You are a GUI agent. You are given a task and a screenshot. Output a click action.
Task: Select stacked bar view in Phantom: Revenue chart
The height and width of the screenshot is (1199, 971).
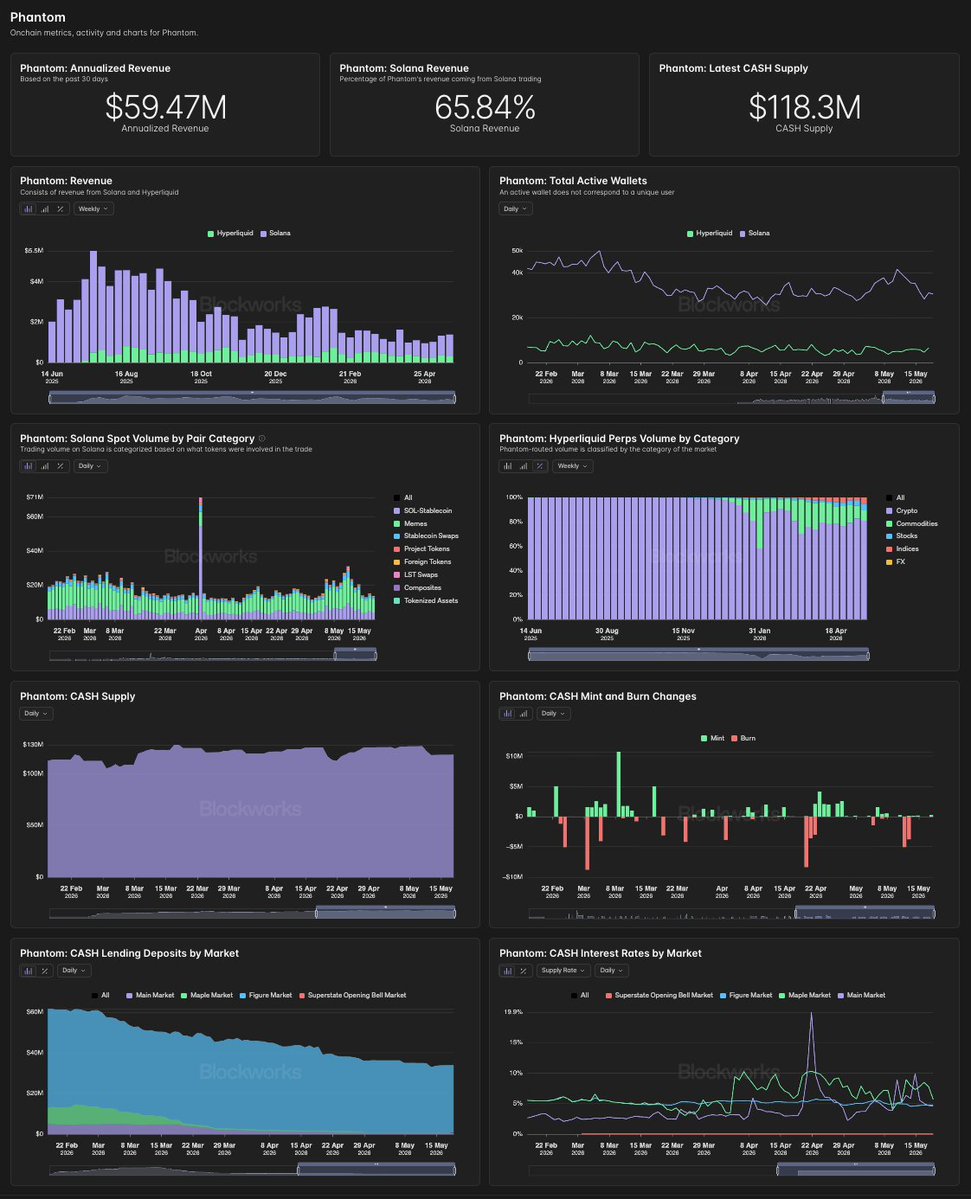(28, 209)
